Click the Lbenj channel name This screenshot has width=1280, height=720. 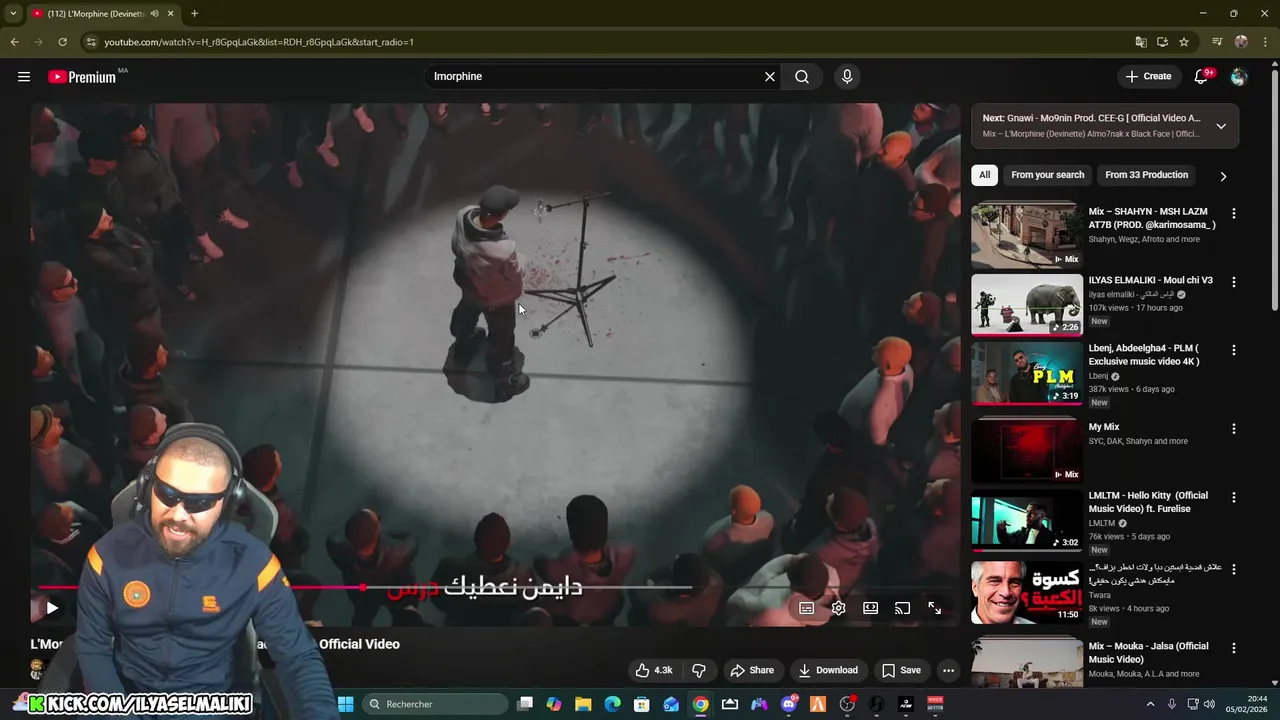point(1098,376)
